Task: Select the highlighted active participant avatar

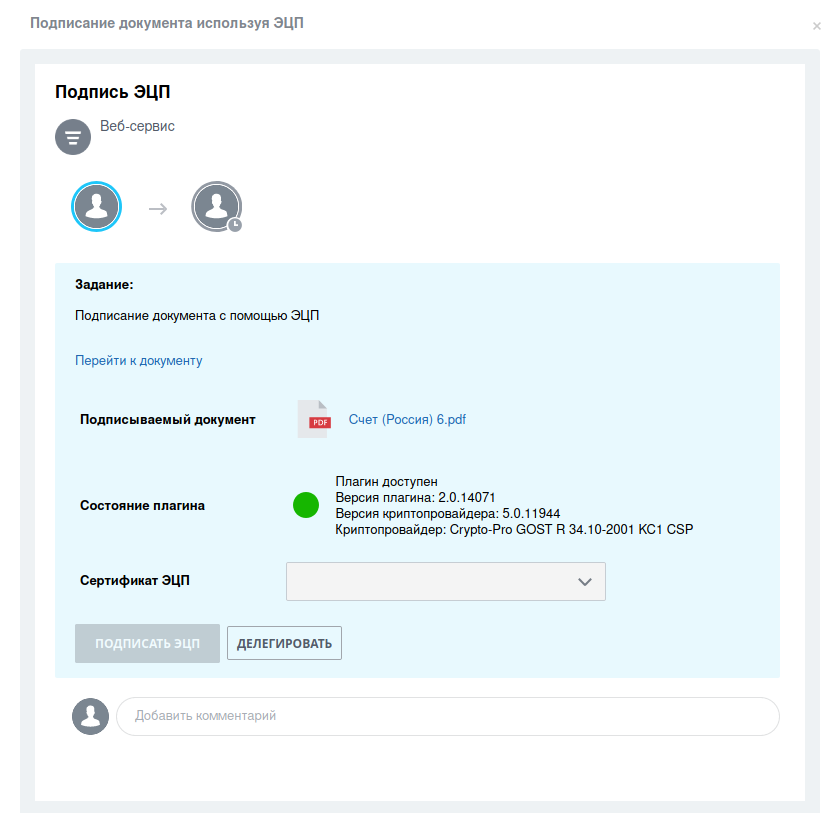Action: (96, 206)
